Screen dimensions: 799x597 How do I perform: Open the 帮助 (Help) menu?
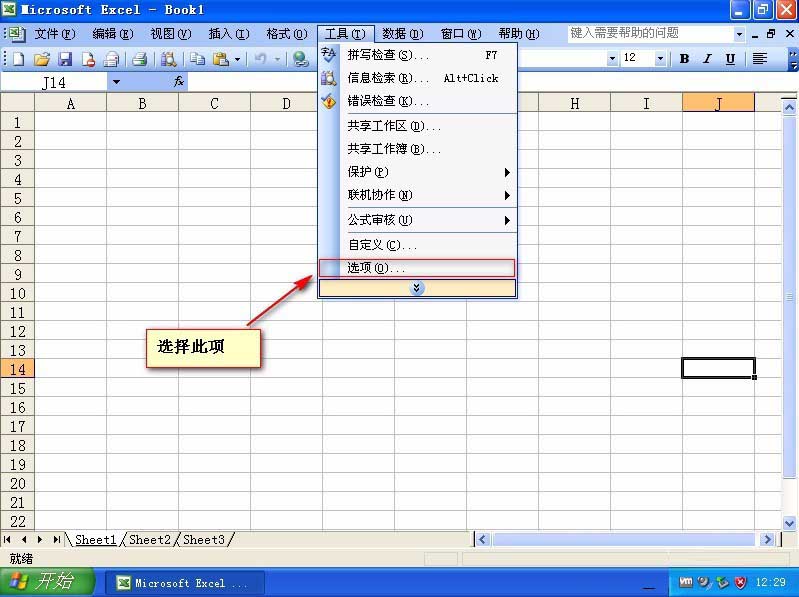pyautogui.click(x=519, y=34)
